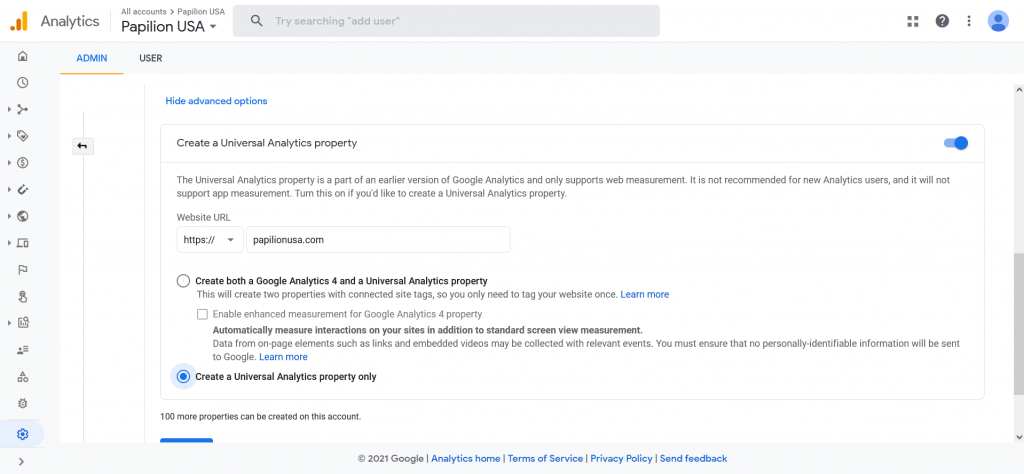Screen dimensions: 1024x474
Task: Click the Website URL field containing papilionusa.com
Action: (378, 240)
